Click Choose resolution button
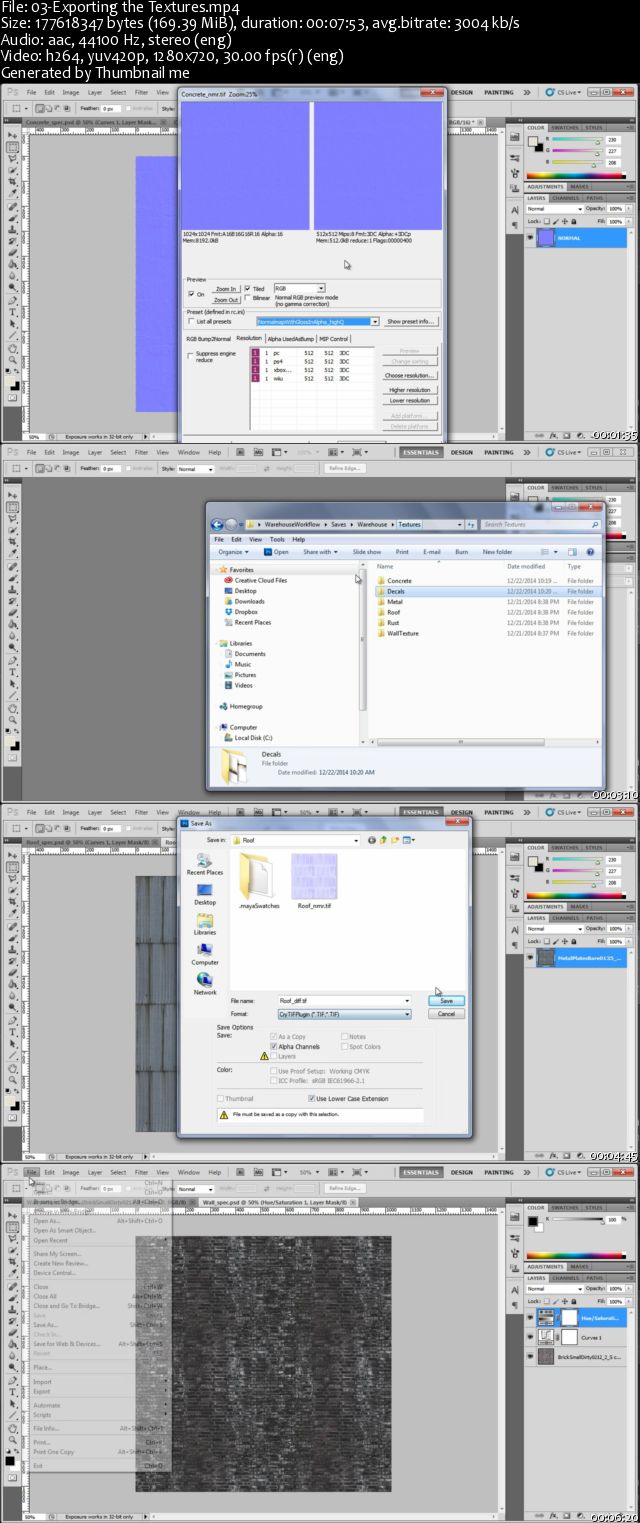640x1523 pixels. tap(410, 375)
